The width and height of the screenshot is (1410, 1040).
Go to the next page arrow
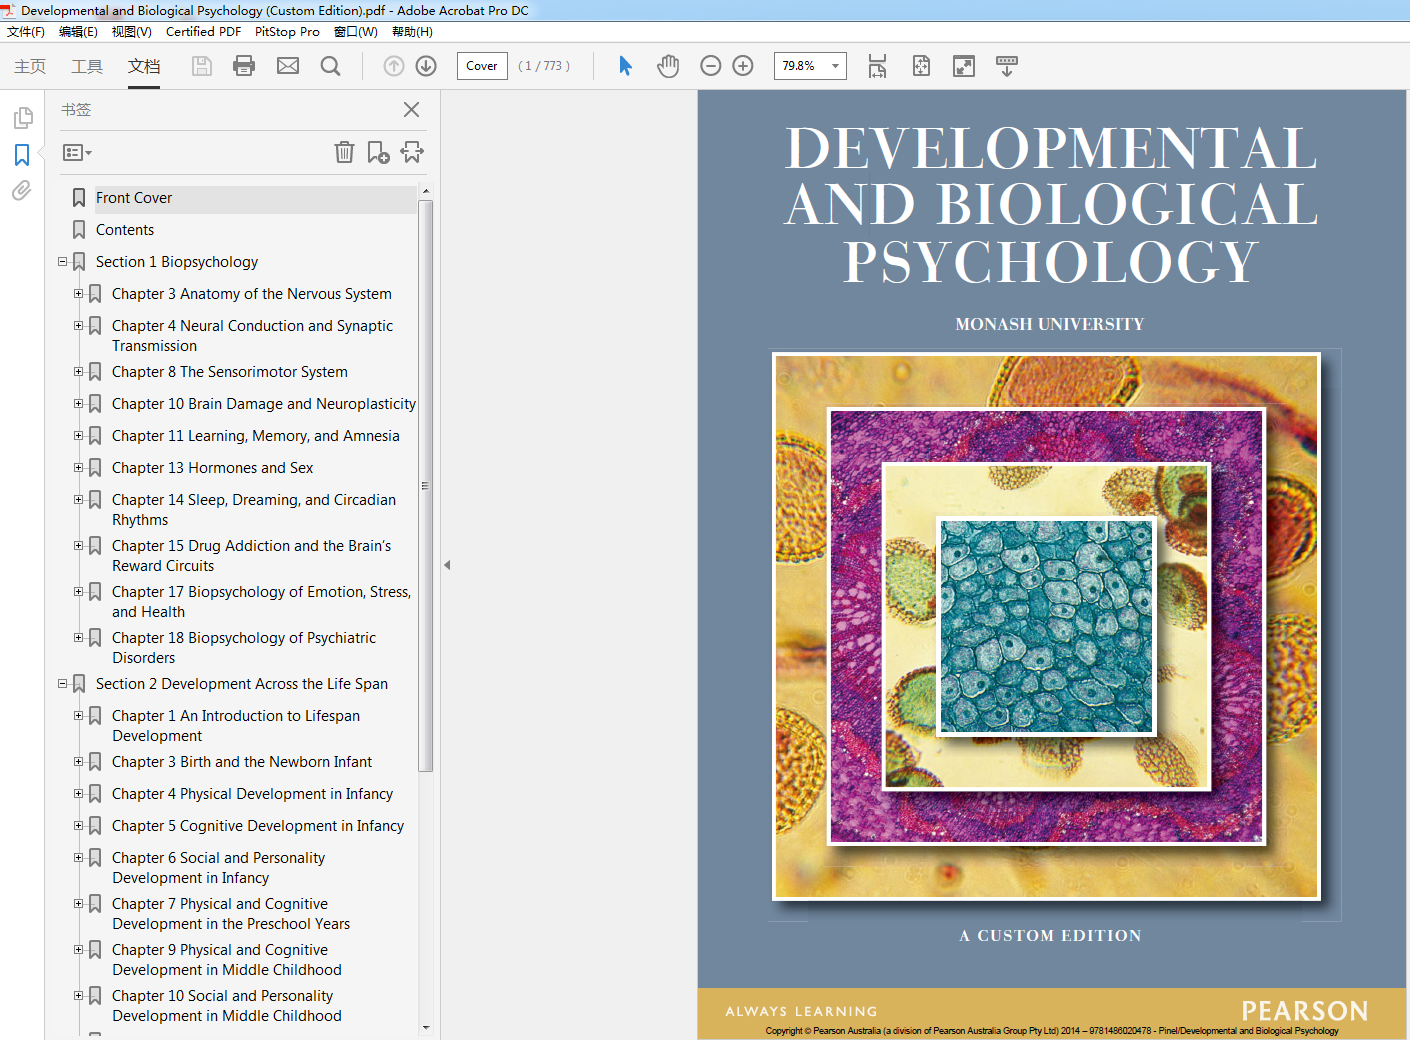tap(426, 66)
